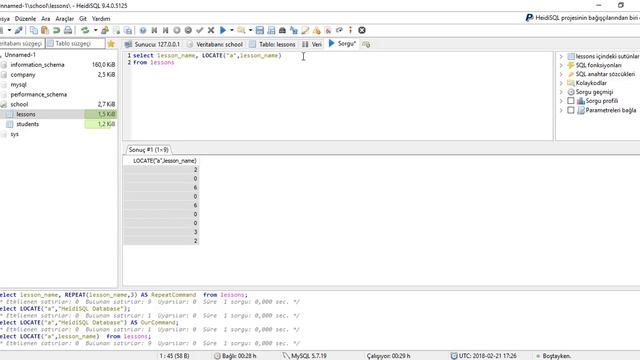Click the green Undo arrow icon
Screen dimensions: 640x360
[x=56, y=30]
